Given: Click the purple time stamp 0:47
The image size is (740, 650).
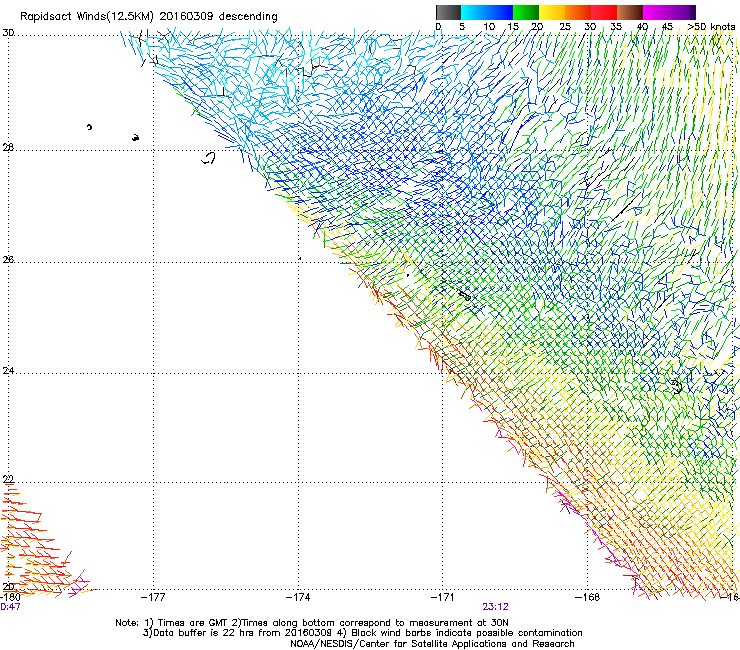Looking at the screenshot, I should tap(10, 607).
